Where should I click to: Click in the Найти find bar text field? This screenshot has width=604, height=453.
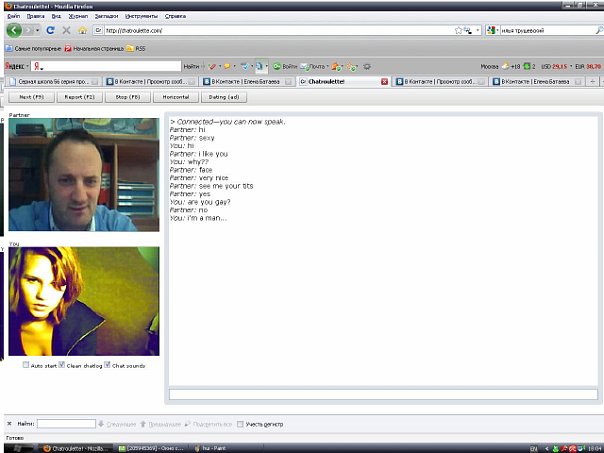pyautogui.click(x=66, y=424)
